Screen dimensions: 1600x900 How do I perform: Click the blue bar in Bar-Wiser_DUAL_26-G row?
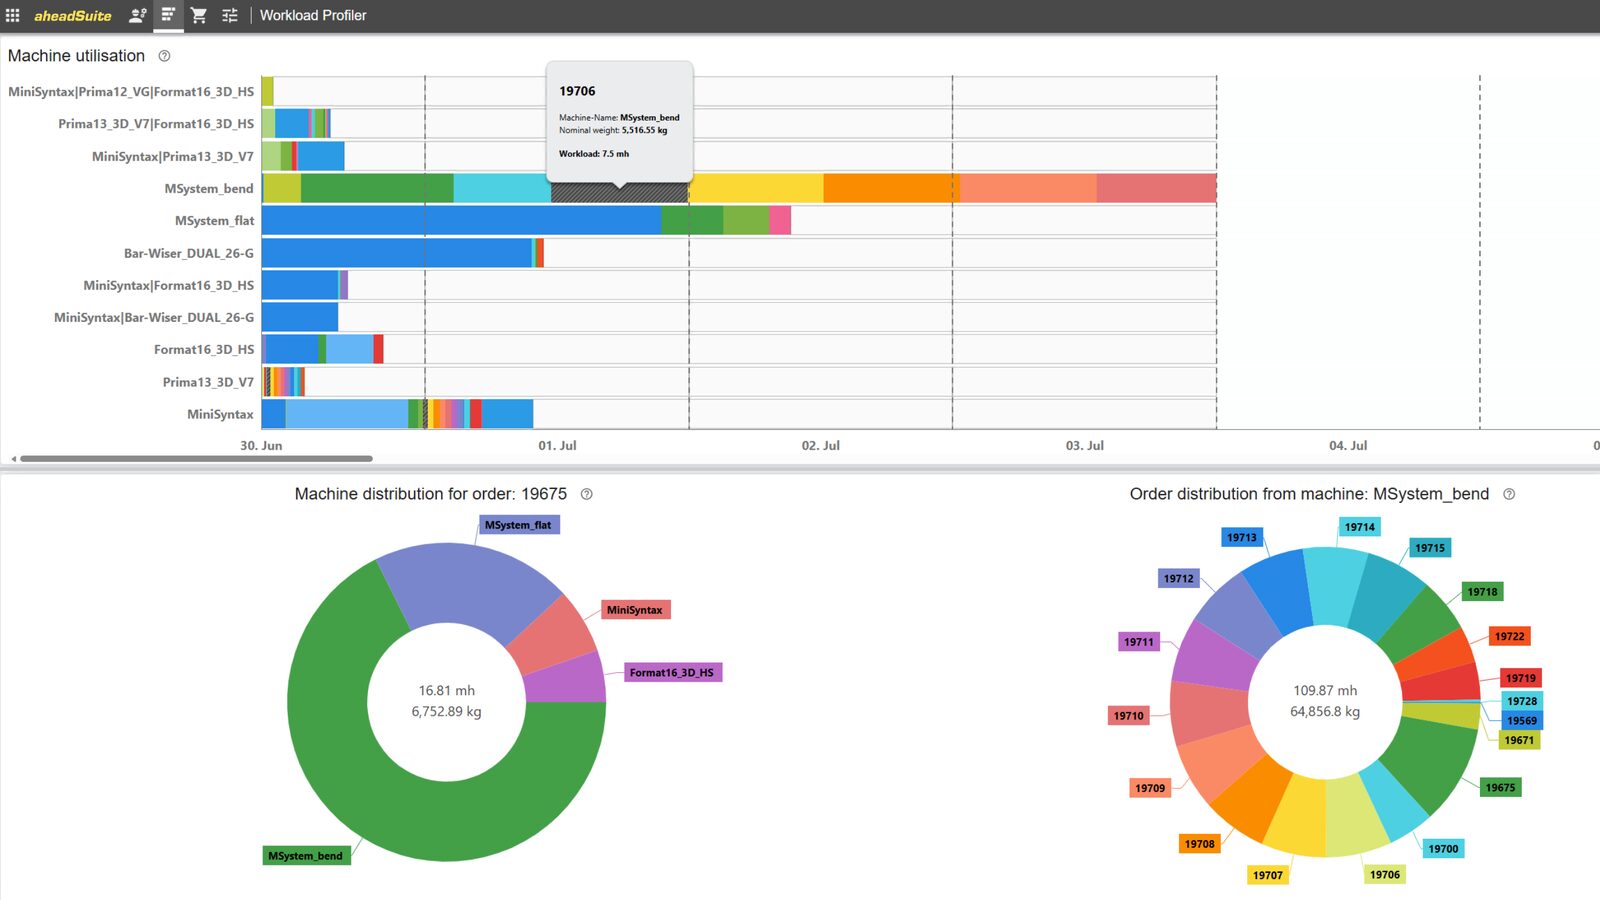click(397, 253)
